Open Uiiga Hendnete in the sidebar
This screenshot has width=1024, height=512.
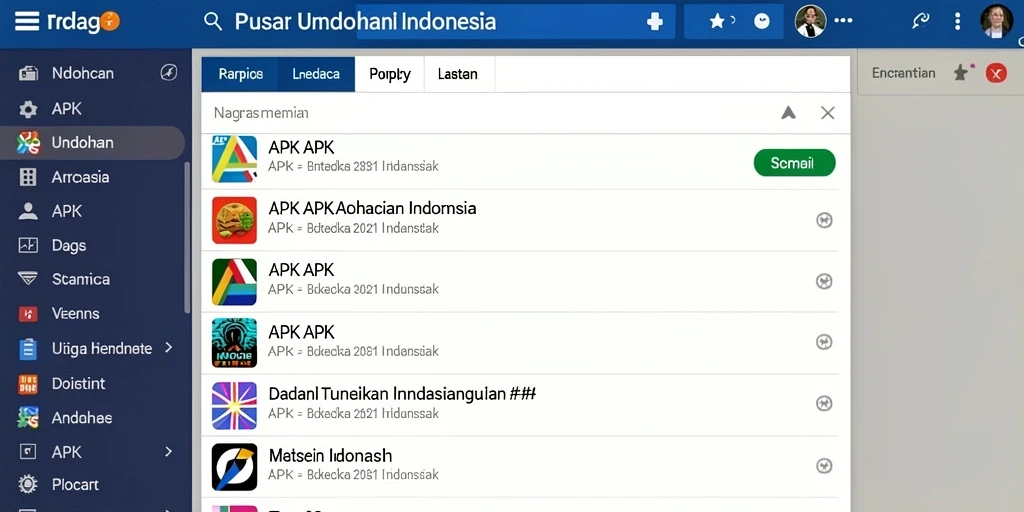[x=101, y=349]
